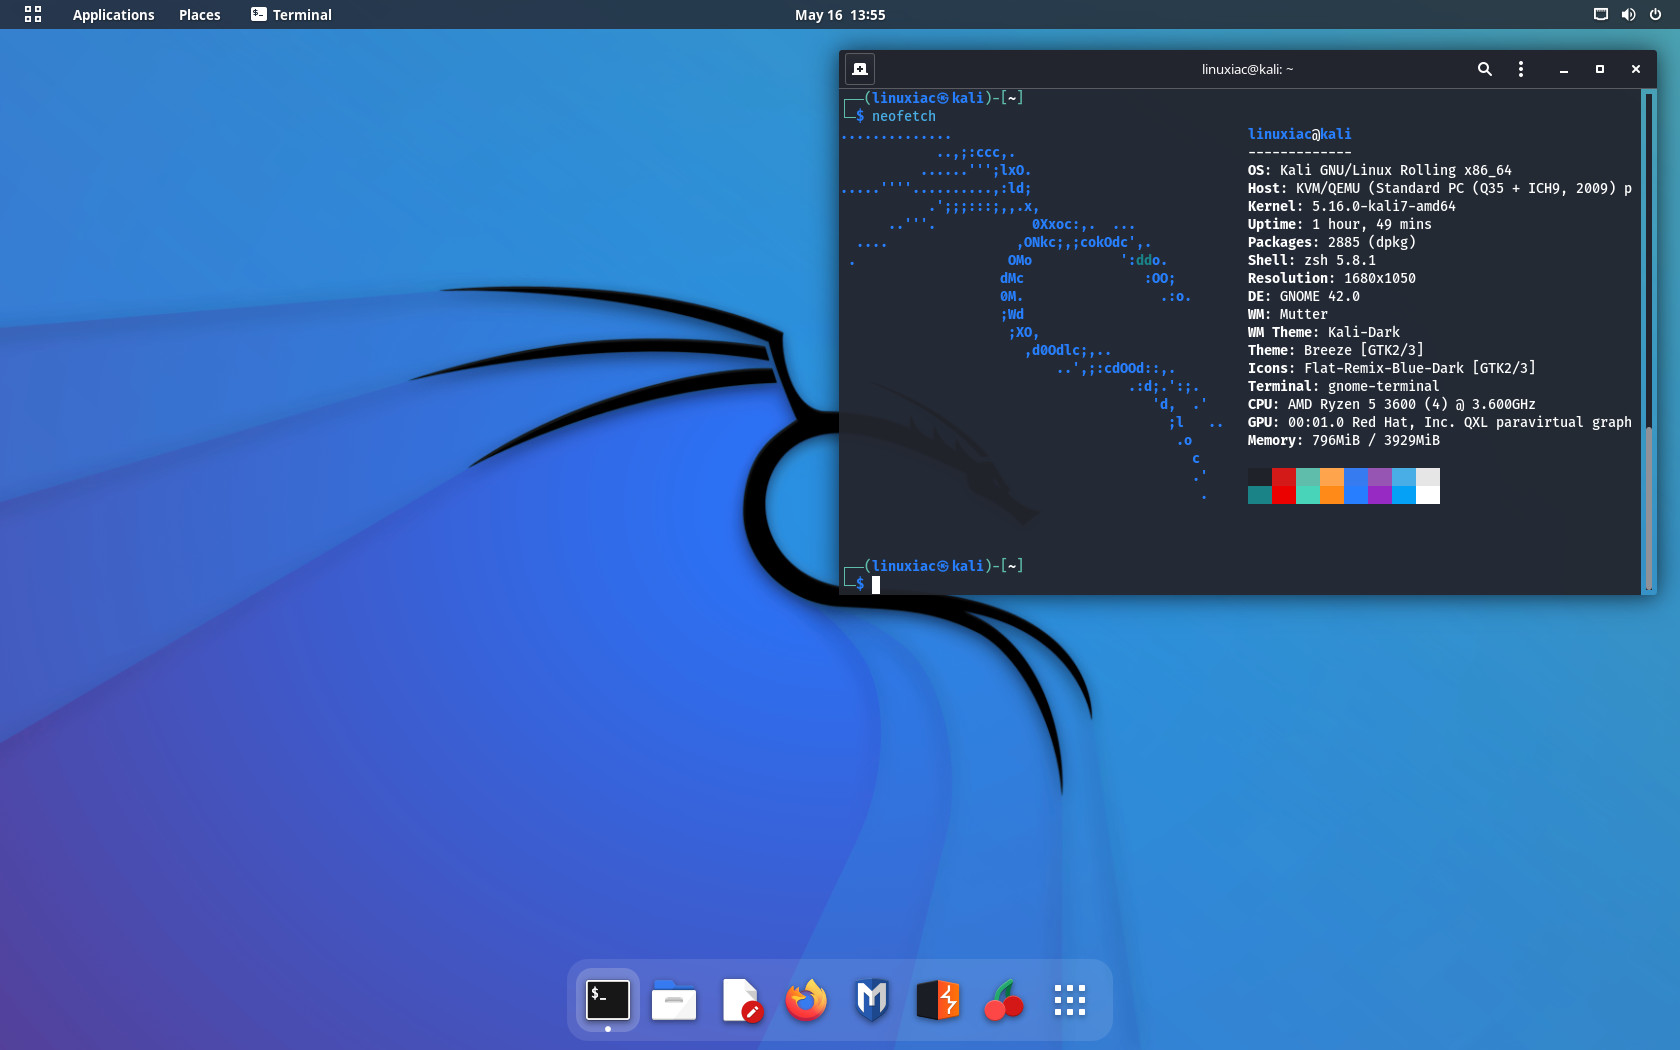Click Kernel: 5.16.0-kali7-amd64 line
1680x1050 pixels.
coord(1352,206)
